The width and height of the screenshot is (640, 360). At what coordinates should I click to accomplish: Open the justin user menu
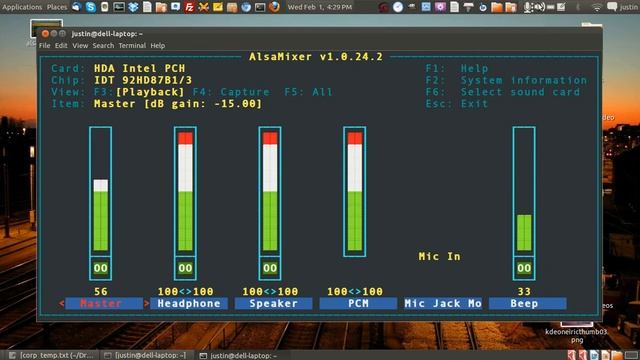coord(629,7)
